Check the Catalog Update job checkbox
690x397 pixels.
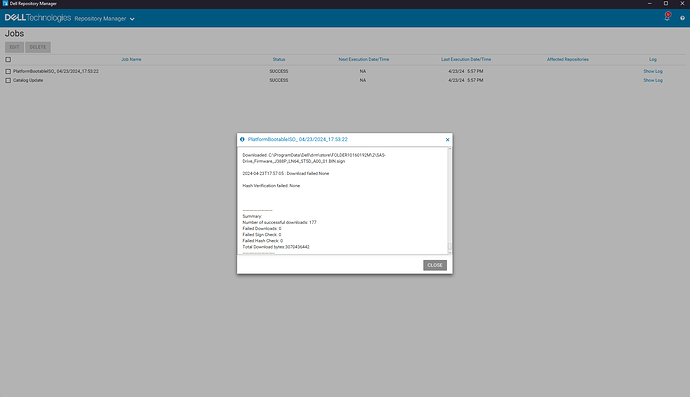click(x=8, y=81)
